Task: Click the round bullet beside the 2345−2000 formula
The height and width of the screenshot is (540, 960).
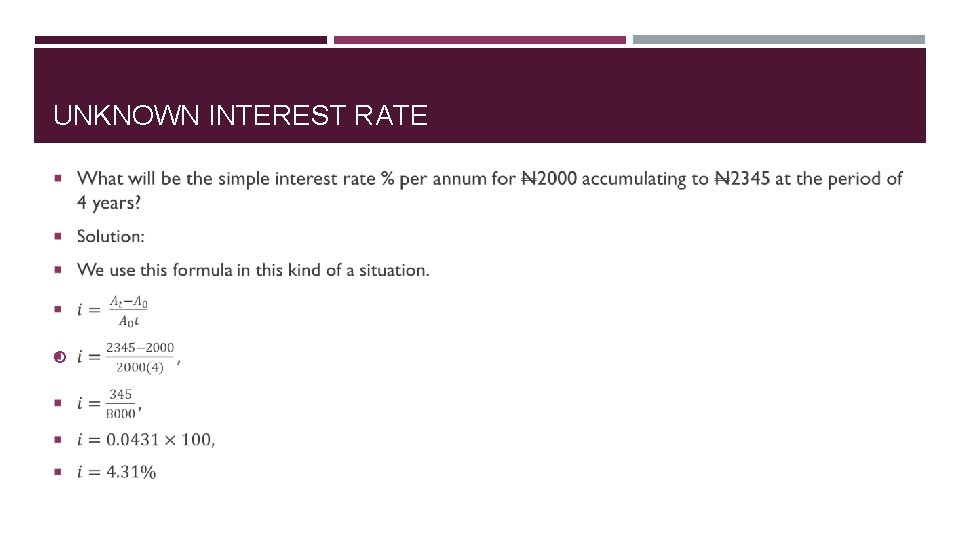Action: point(59,357)
